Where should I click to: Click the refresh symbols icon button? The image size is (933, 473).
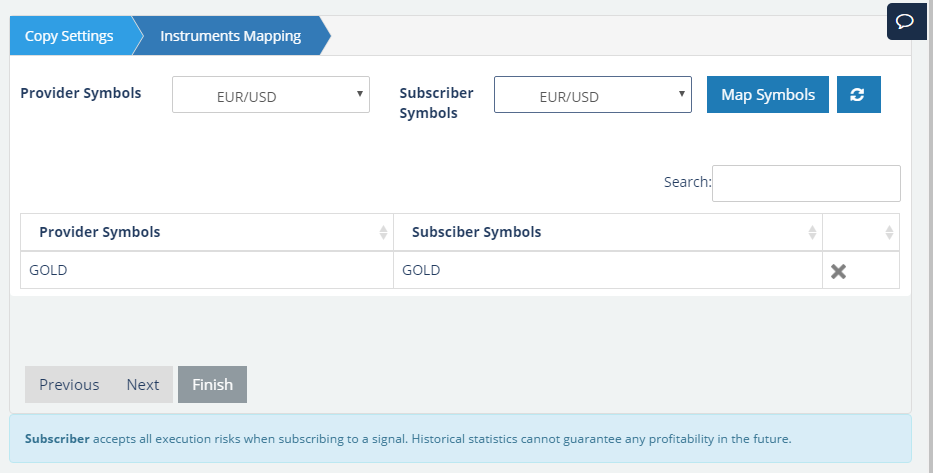pos(858,95)
